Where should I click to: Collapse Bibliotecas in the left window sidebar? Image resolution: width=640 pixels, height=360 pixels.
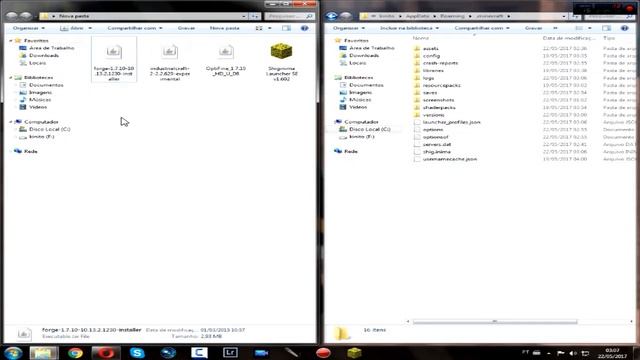[11, 77]
